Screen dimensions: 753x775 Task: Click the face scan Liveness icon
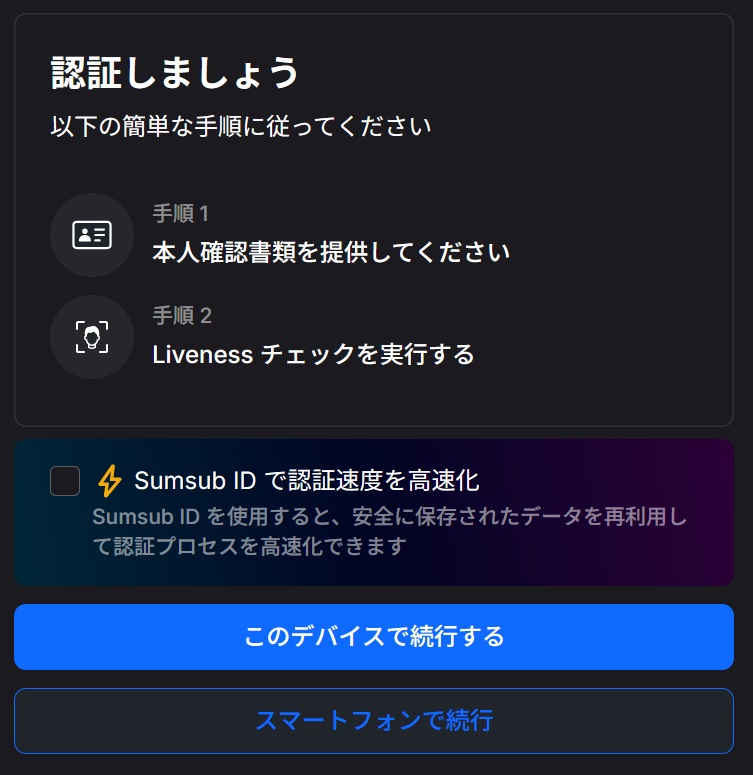pos(92,337)
